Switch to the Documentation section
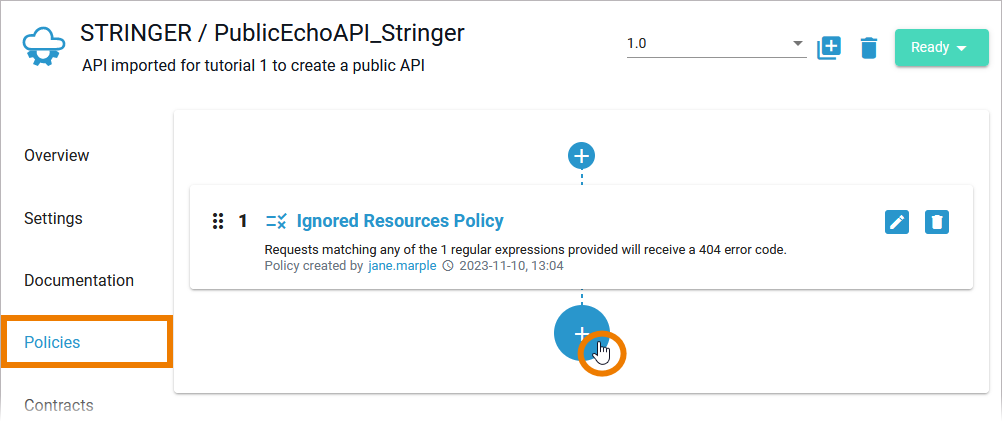The width and height of the screenshot is (1002, 422). 79,280
